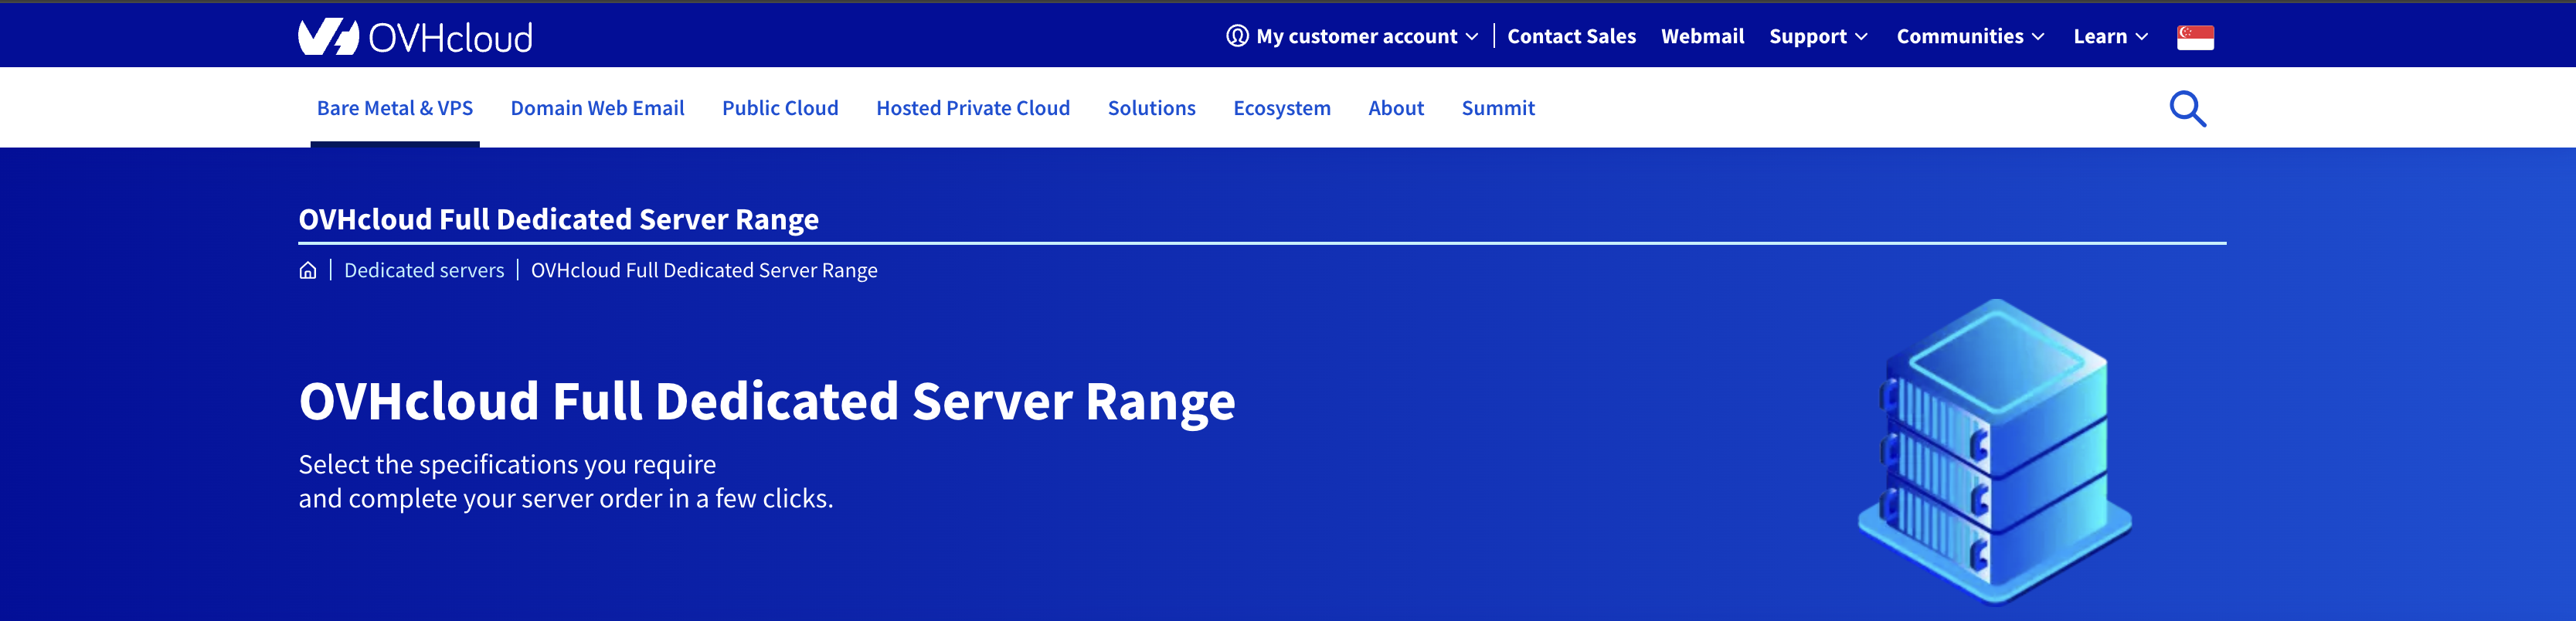Image resolution: width=2576 pixels, height=621 pixels.
Task: Open Contact Sales link
Action: coord(1571,36)
